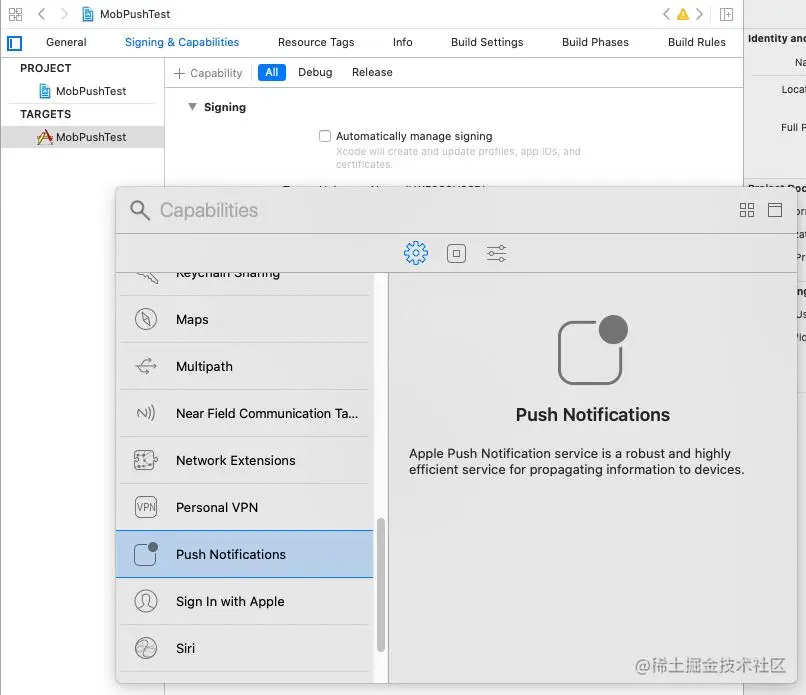
Task: Enable Automatically manage signing checkbox
Action: (x=325, y=136)
